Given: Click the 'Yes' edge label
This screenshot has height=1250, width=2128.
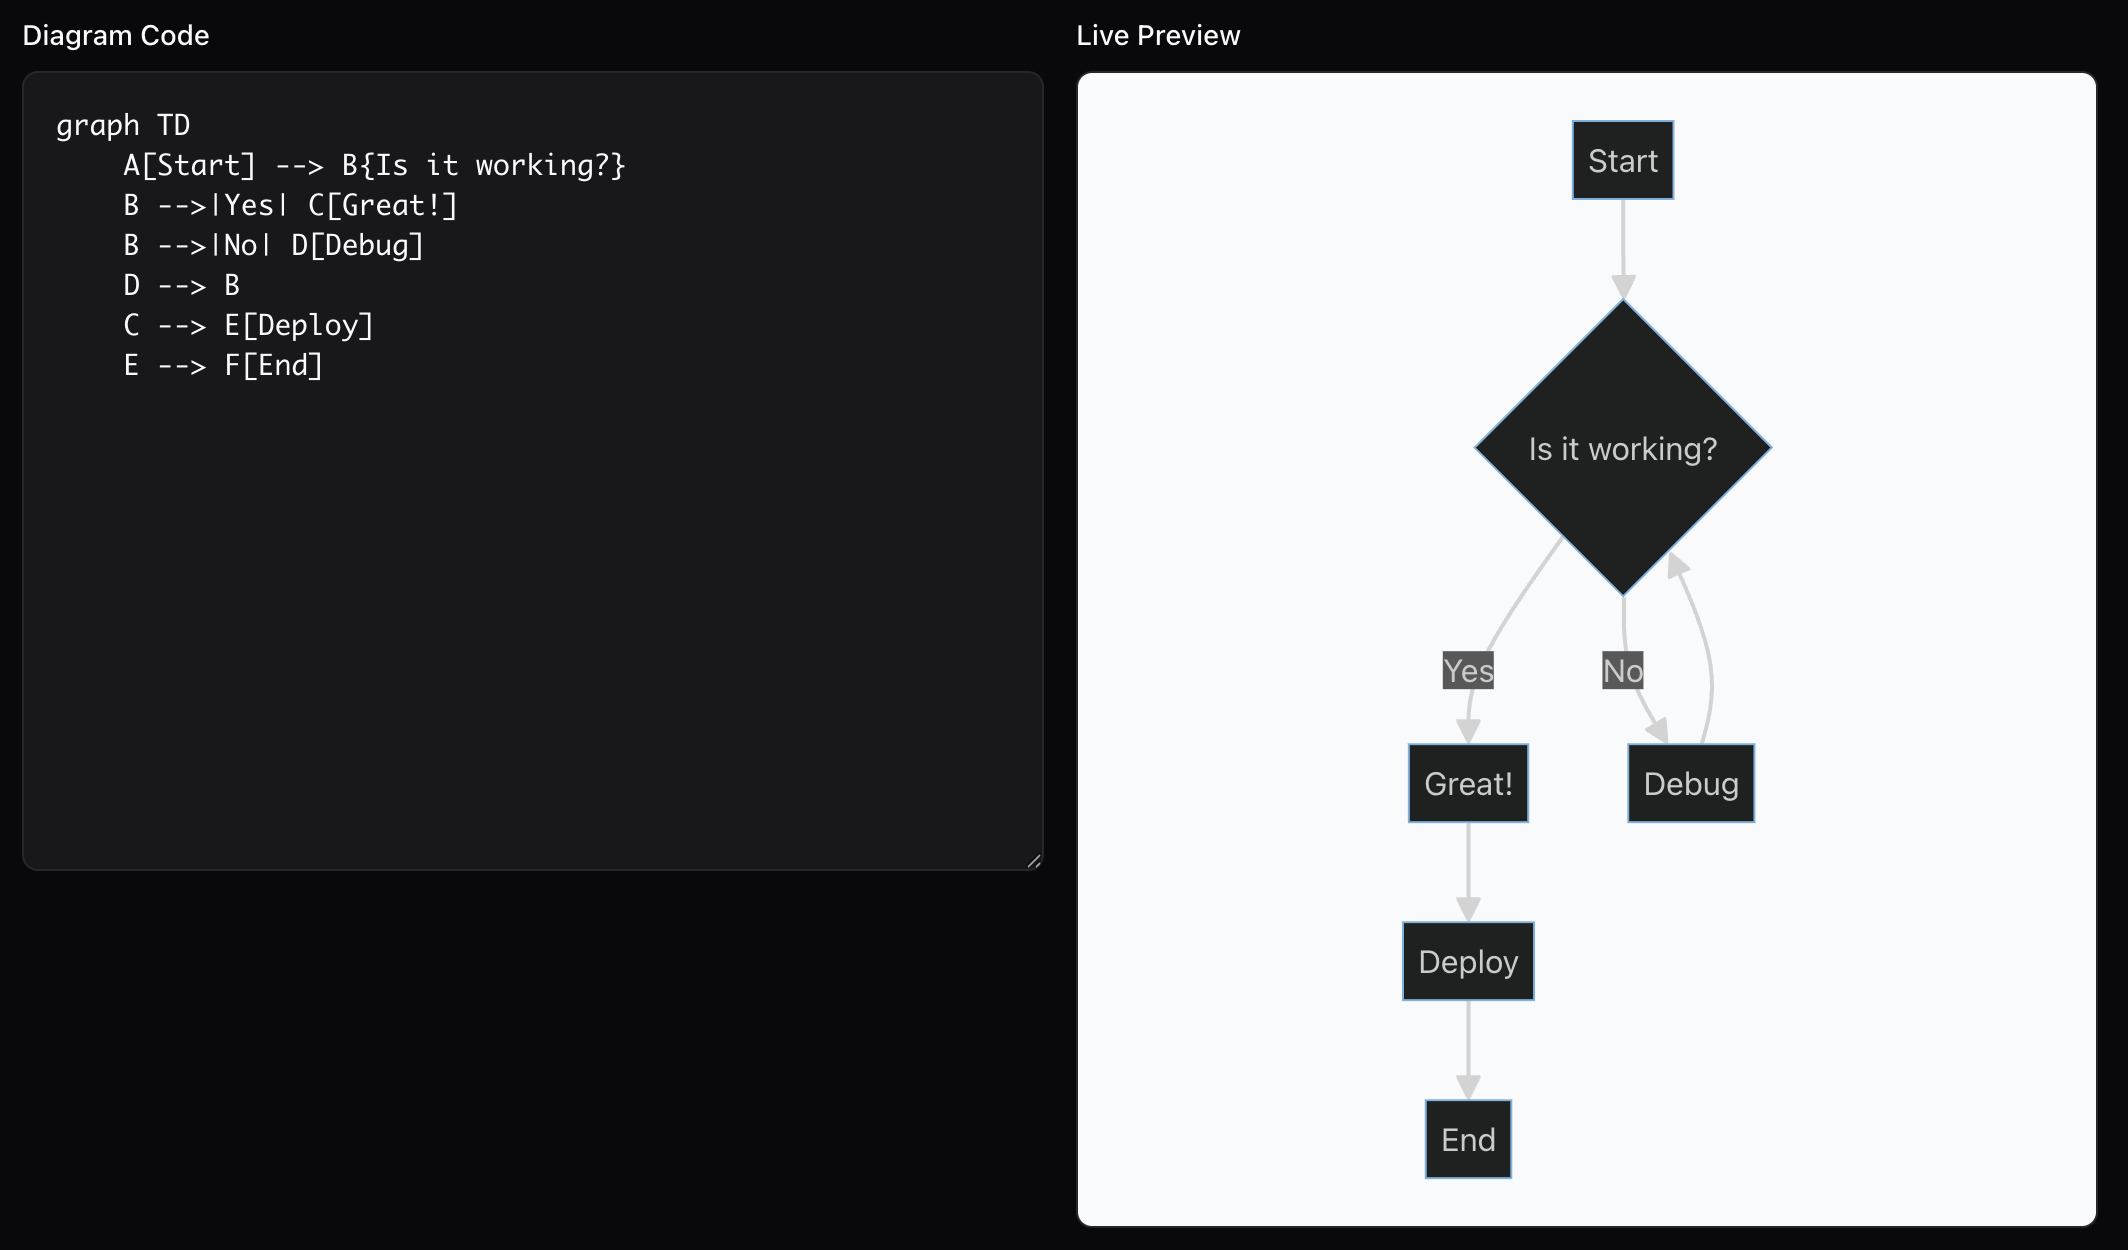Looking at the screenshot, I should [x=1467, y=671].
